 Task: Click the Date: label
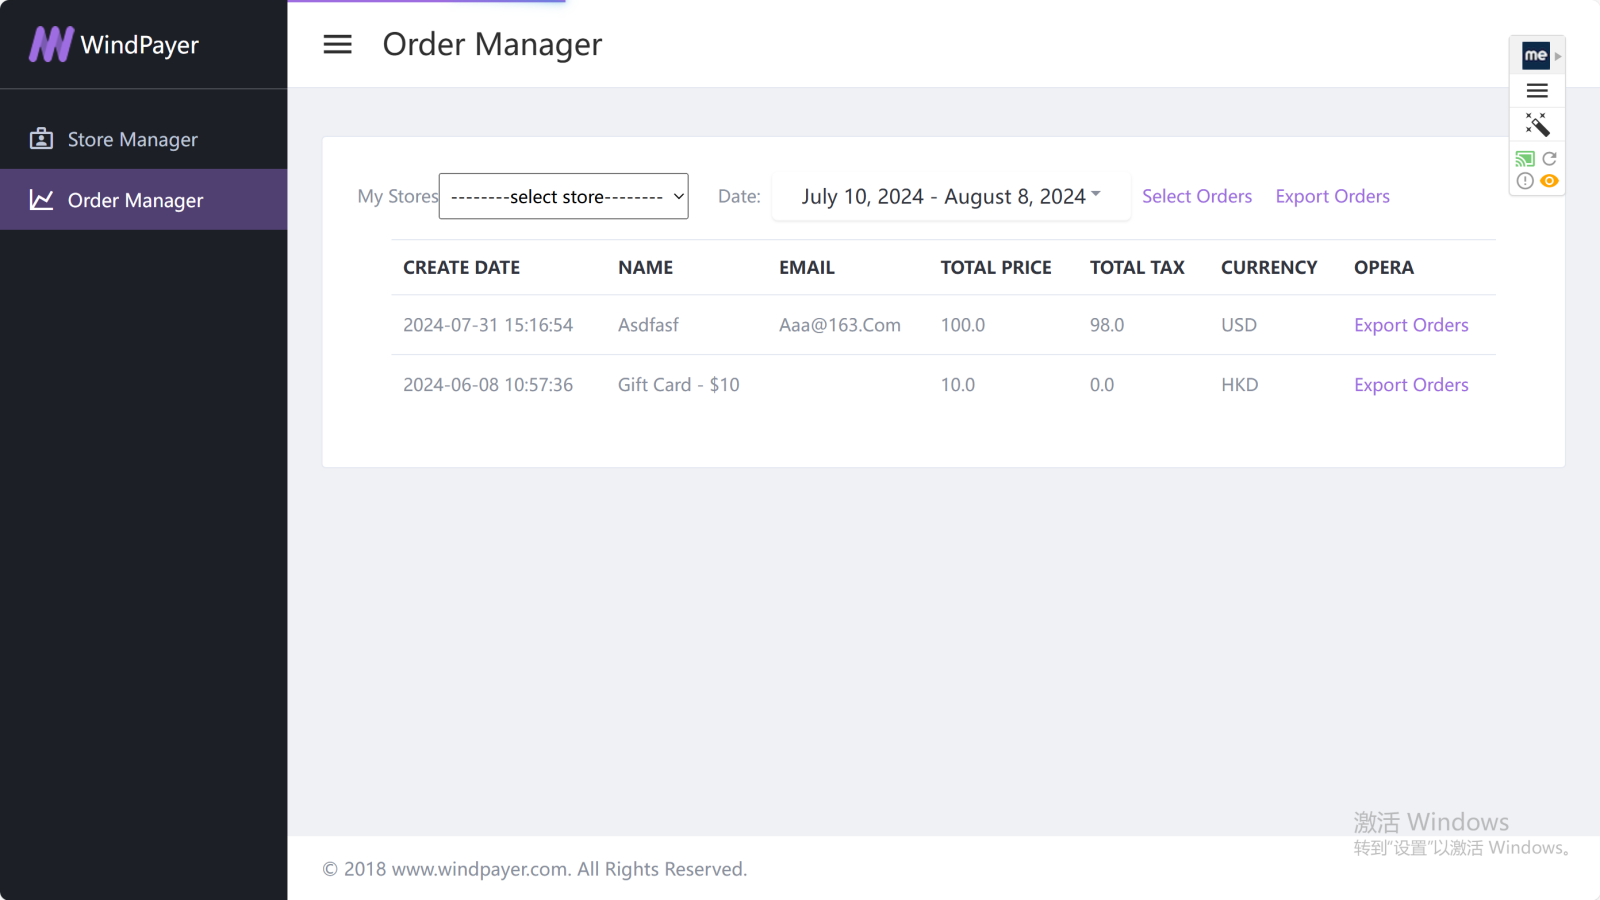(x=739, y=196)
